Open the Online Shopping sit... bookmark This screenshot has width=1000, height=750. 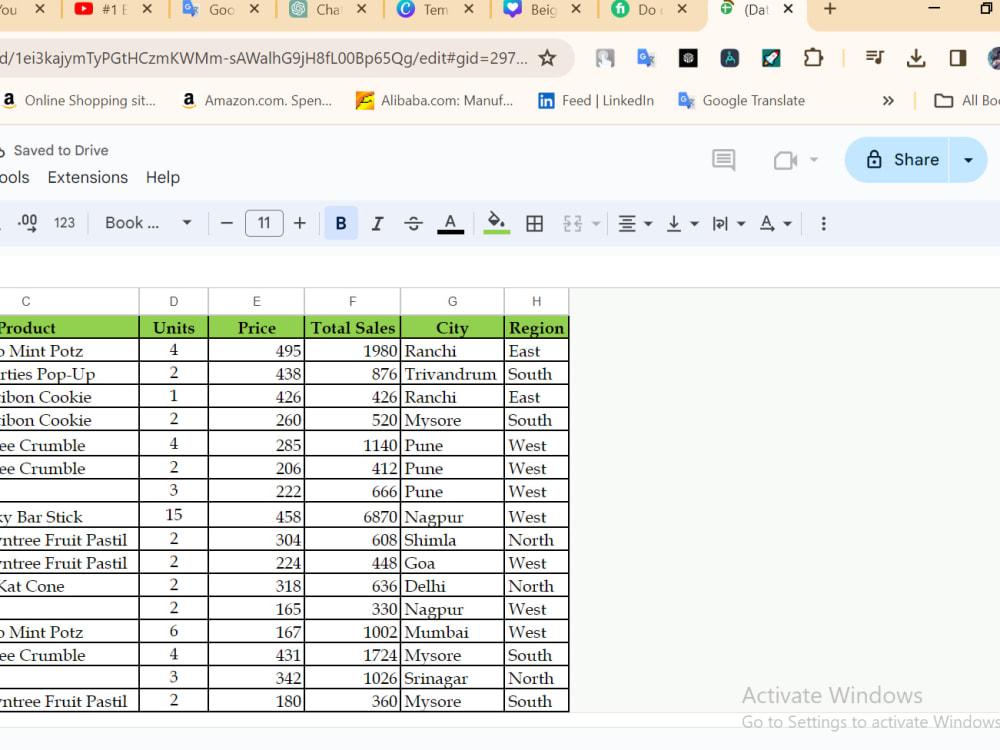point(80,100)
